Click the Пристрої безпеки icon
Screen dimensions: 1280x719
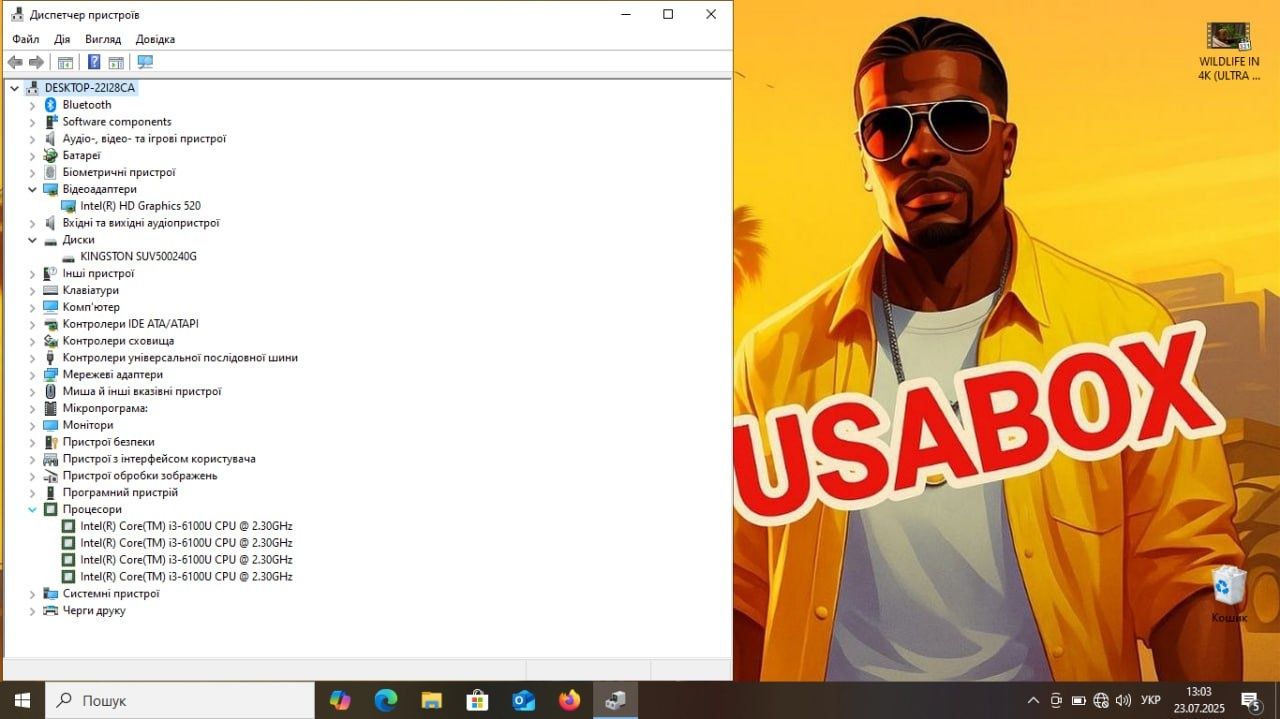coord(51,442)
